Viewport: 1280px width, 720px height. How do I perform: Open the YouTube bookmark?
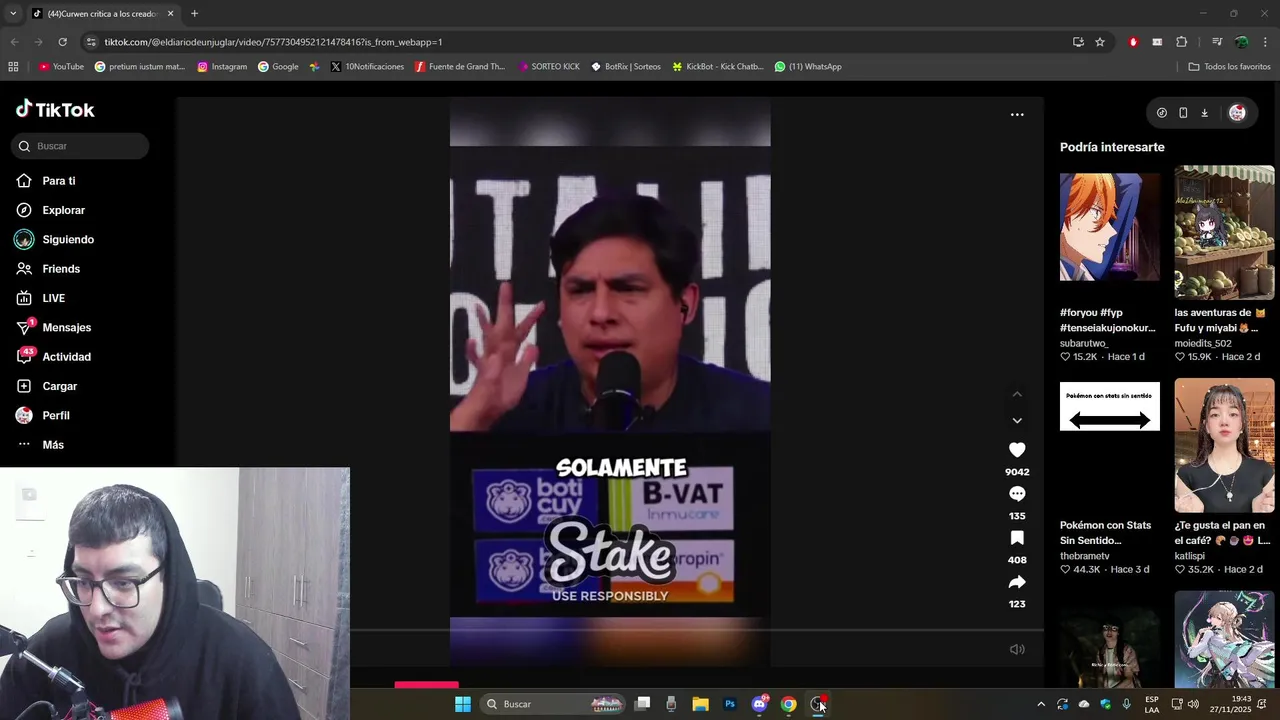click(61, 67)
